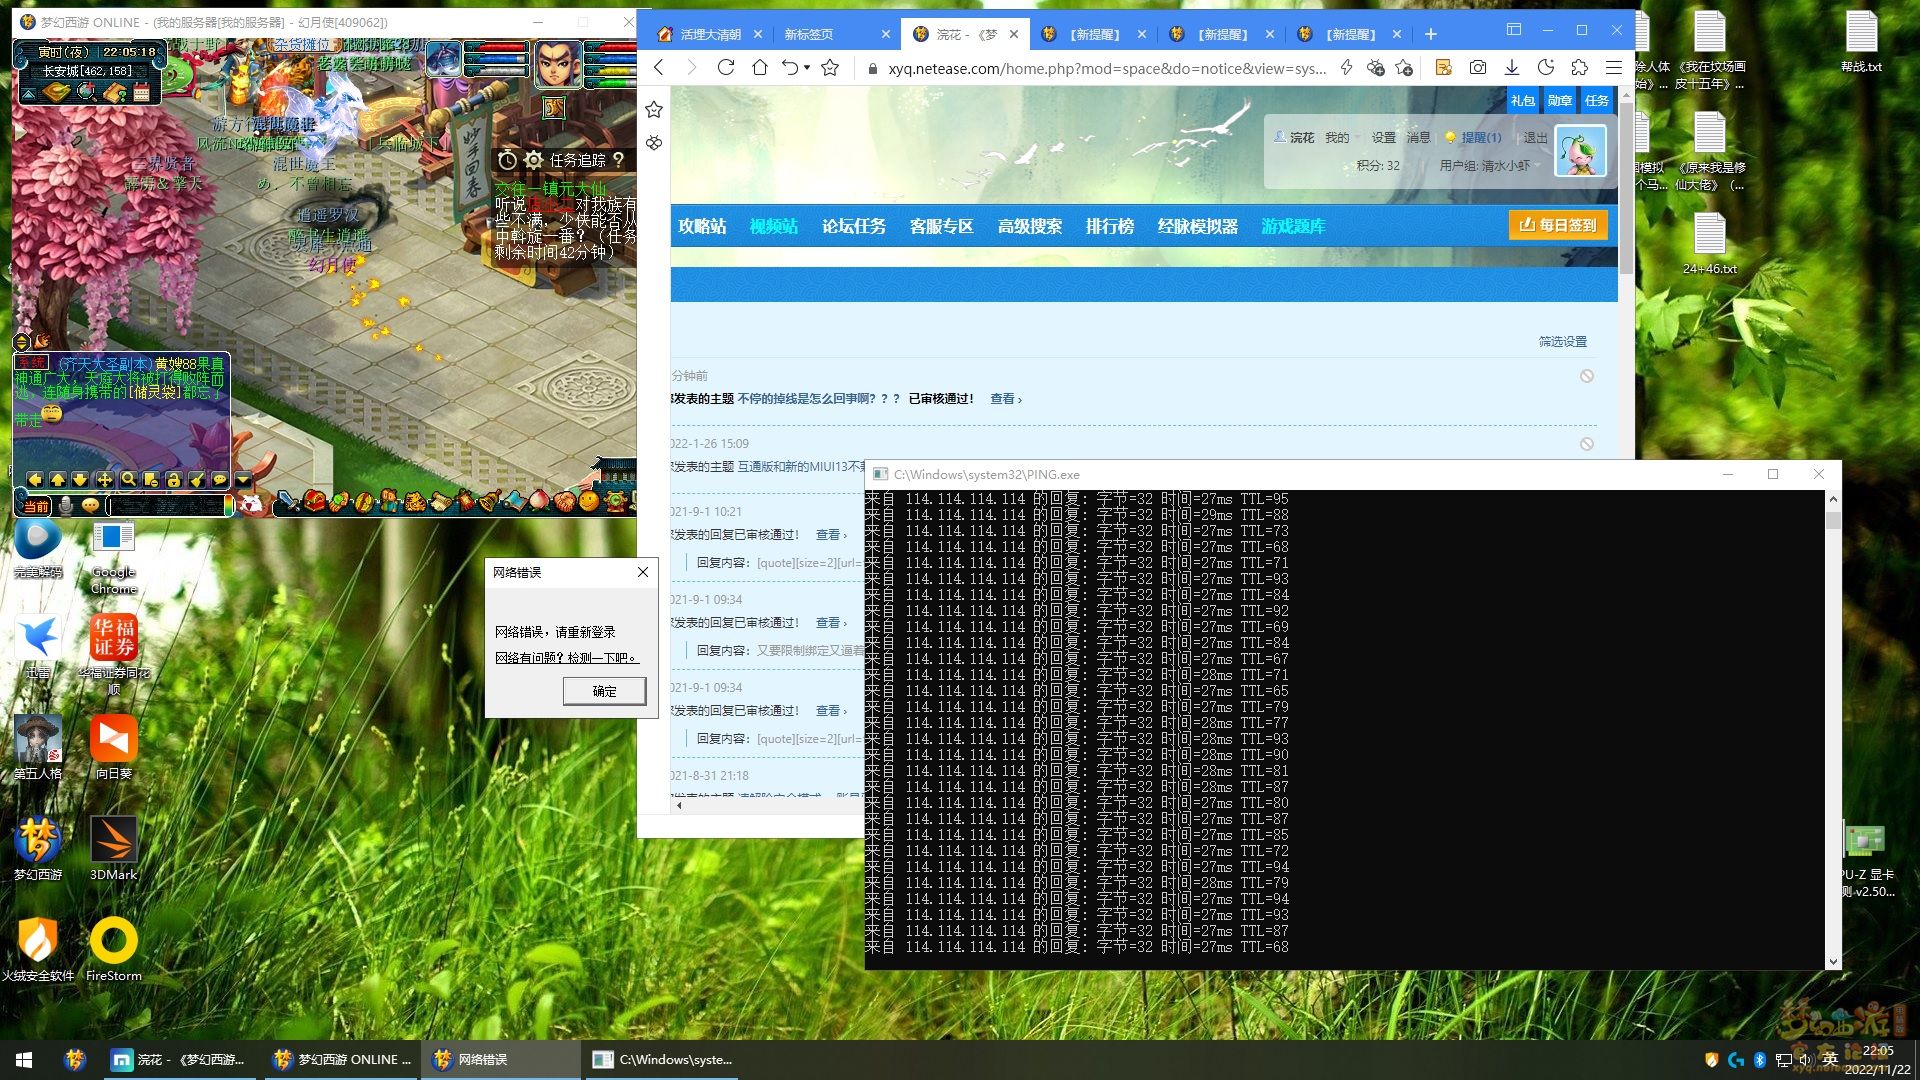Click the 每日签到 daily check-in button
Screen dimensions: 1920x1080
[1558, 225]
